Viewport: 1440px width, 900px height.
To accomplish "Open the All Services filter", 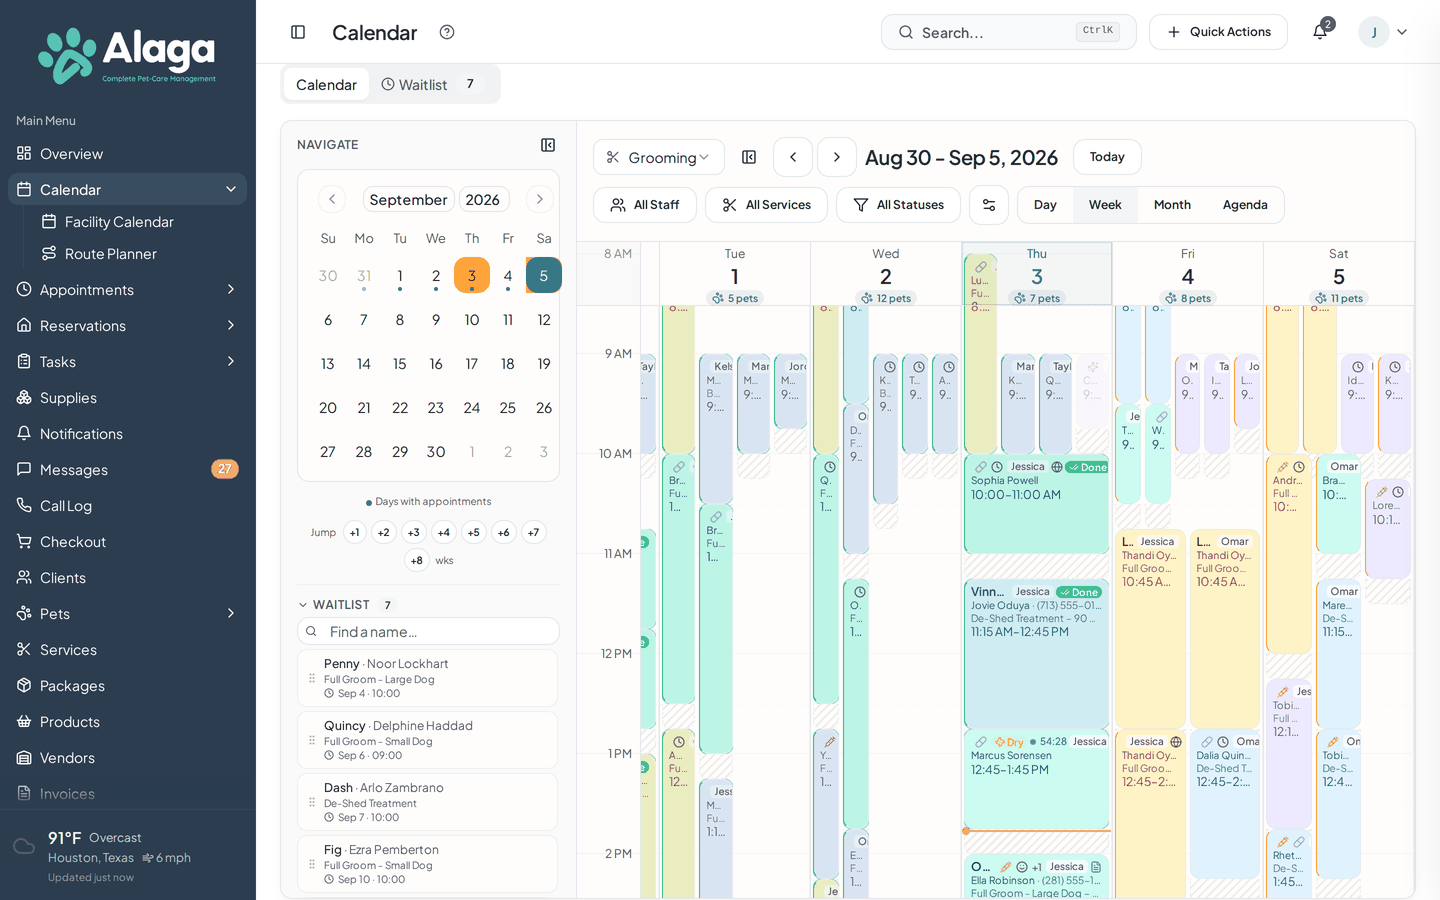I will click(x=767, y=205).
